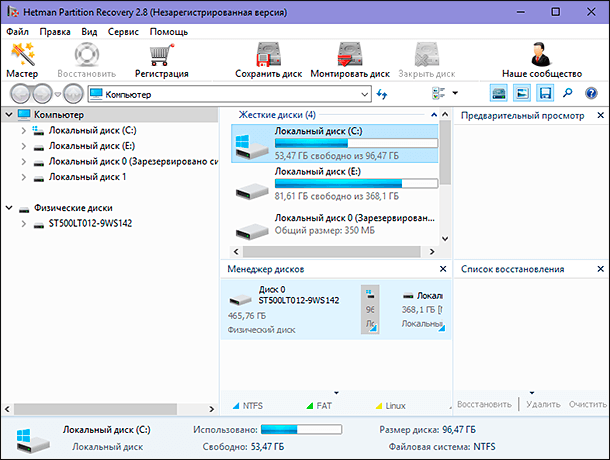Image resolution: width=610 pixels, height=460 pixels.
Task: Click the view mode list icon
Action: 439,93
